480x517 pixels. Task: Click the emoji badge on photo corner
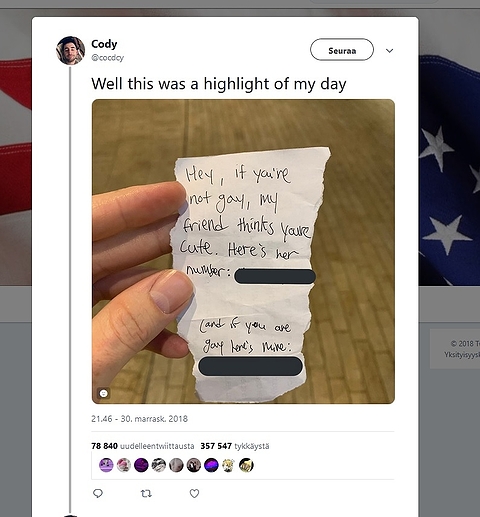click(104, 393)
